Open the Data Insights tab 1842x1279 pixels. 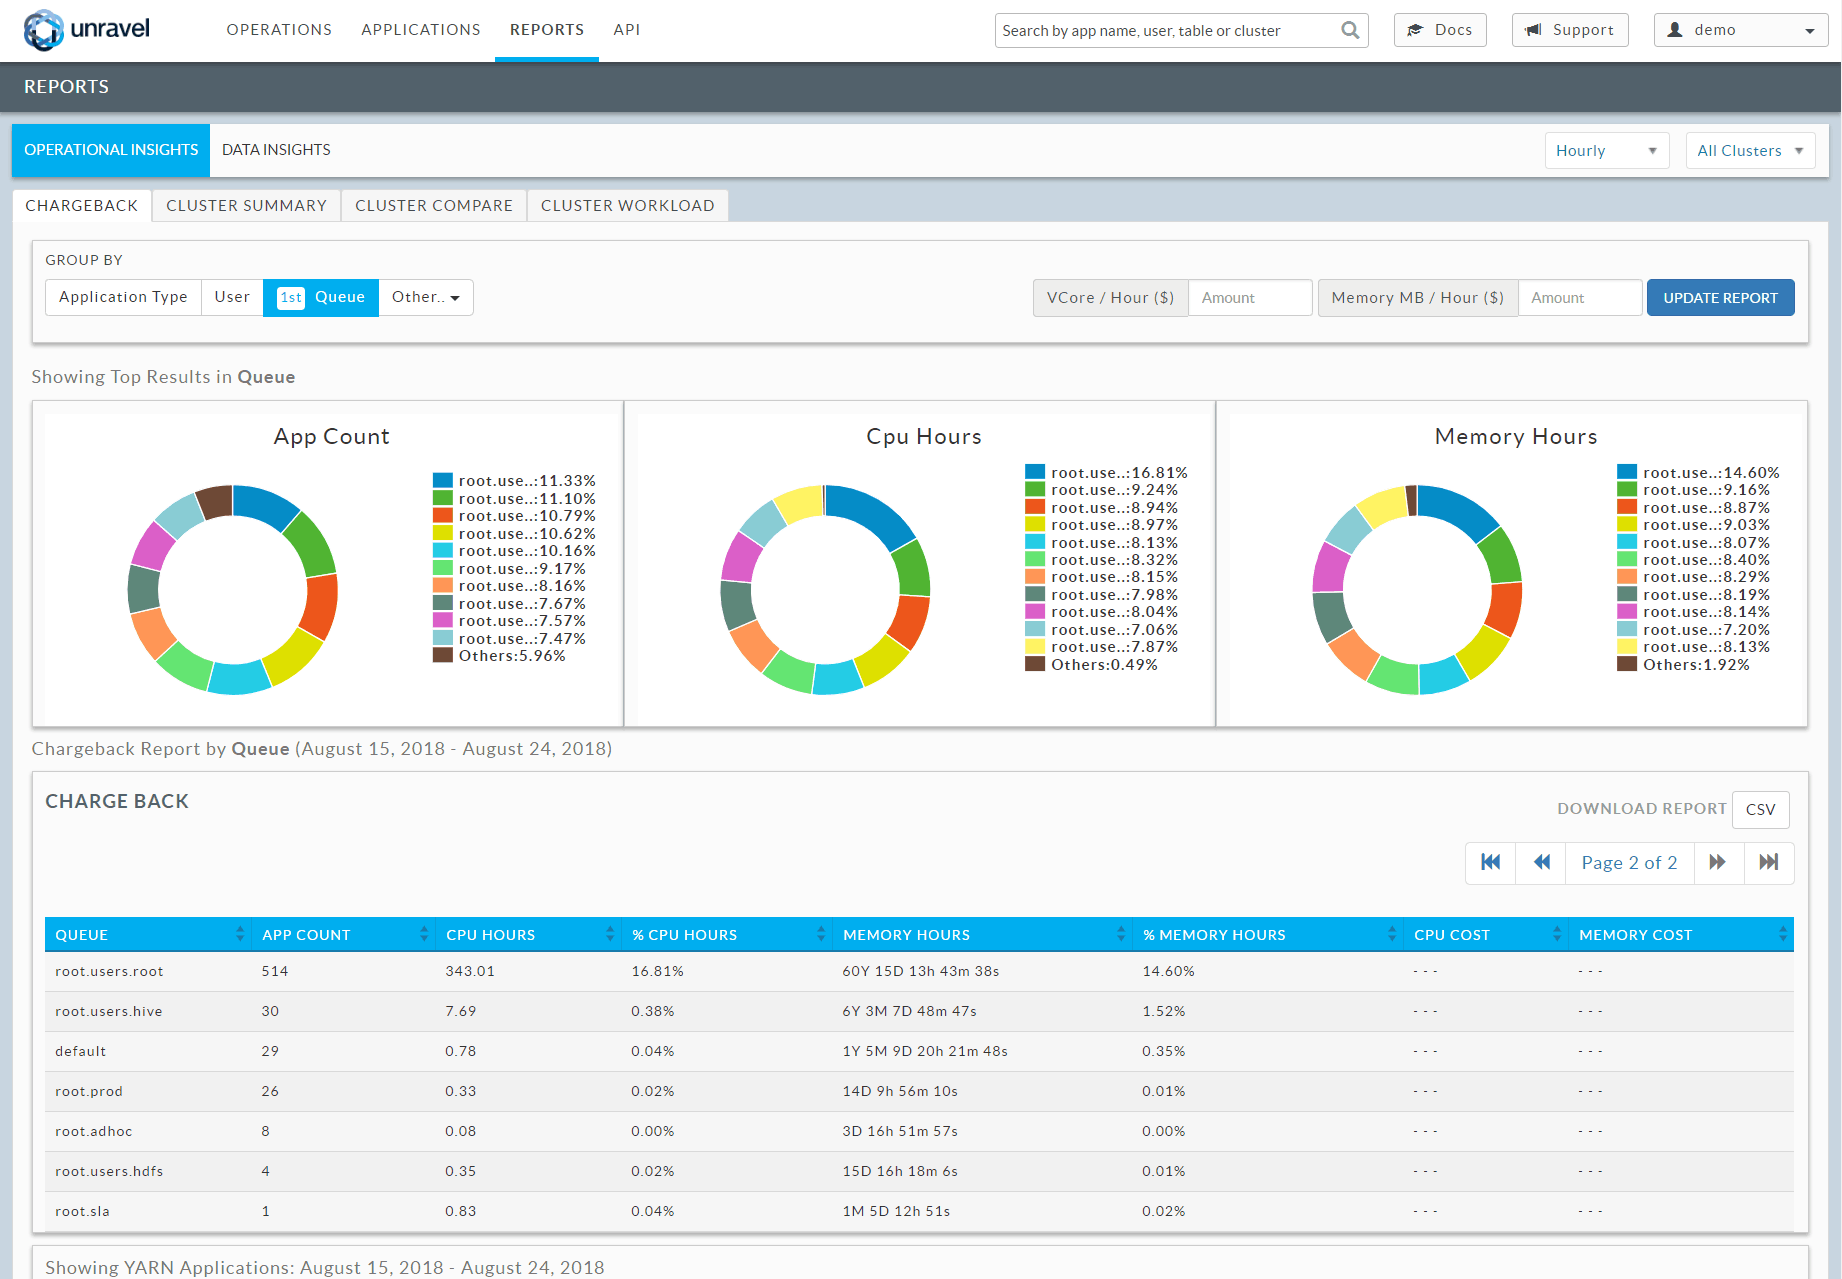(x=276, y=150)
